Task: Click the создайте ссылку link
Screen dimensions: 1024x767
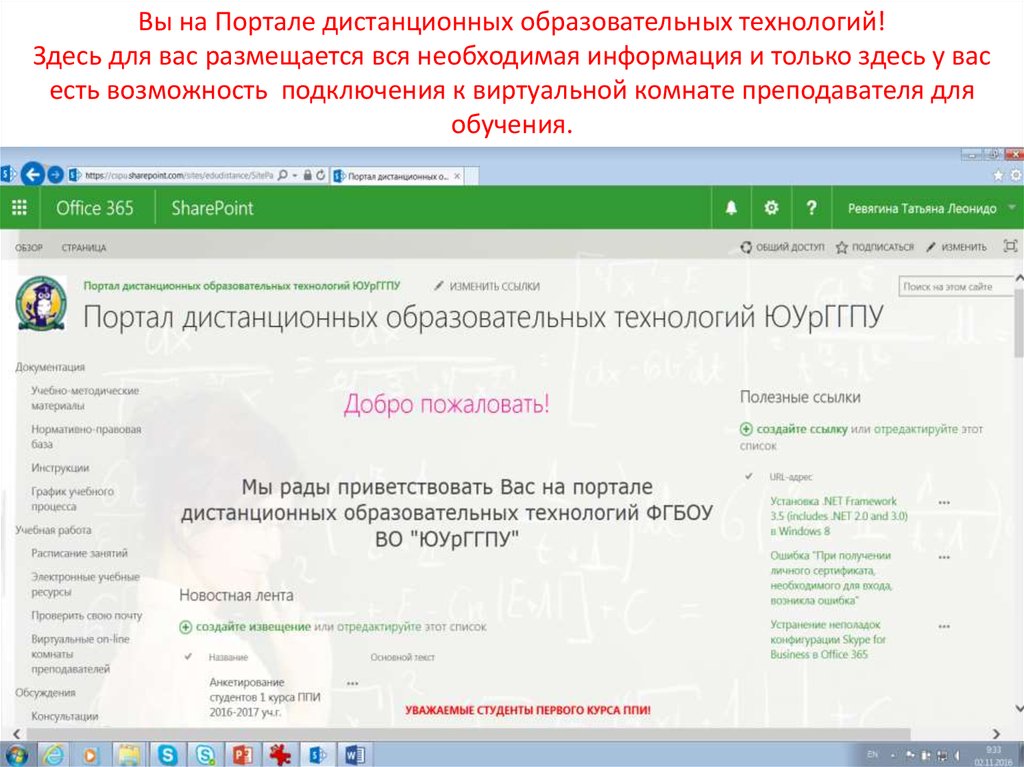Action: pos(802,429)
